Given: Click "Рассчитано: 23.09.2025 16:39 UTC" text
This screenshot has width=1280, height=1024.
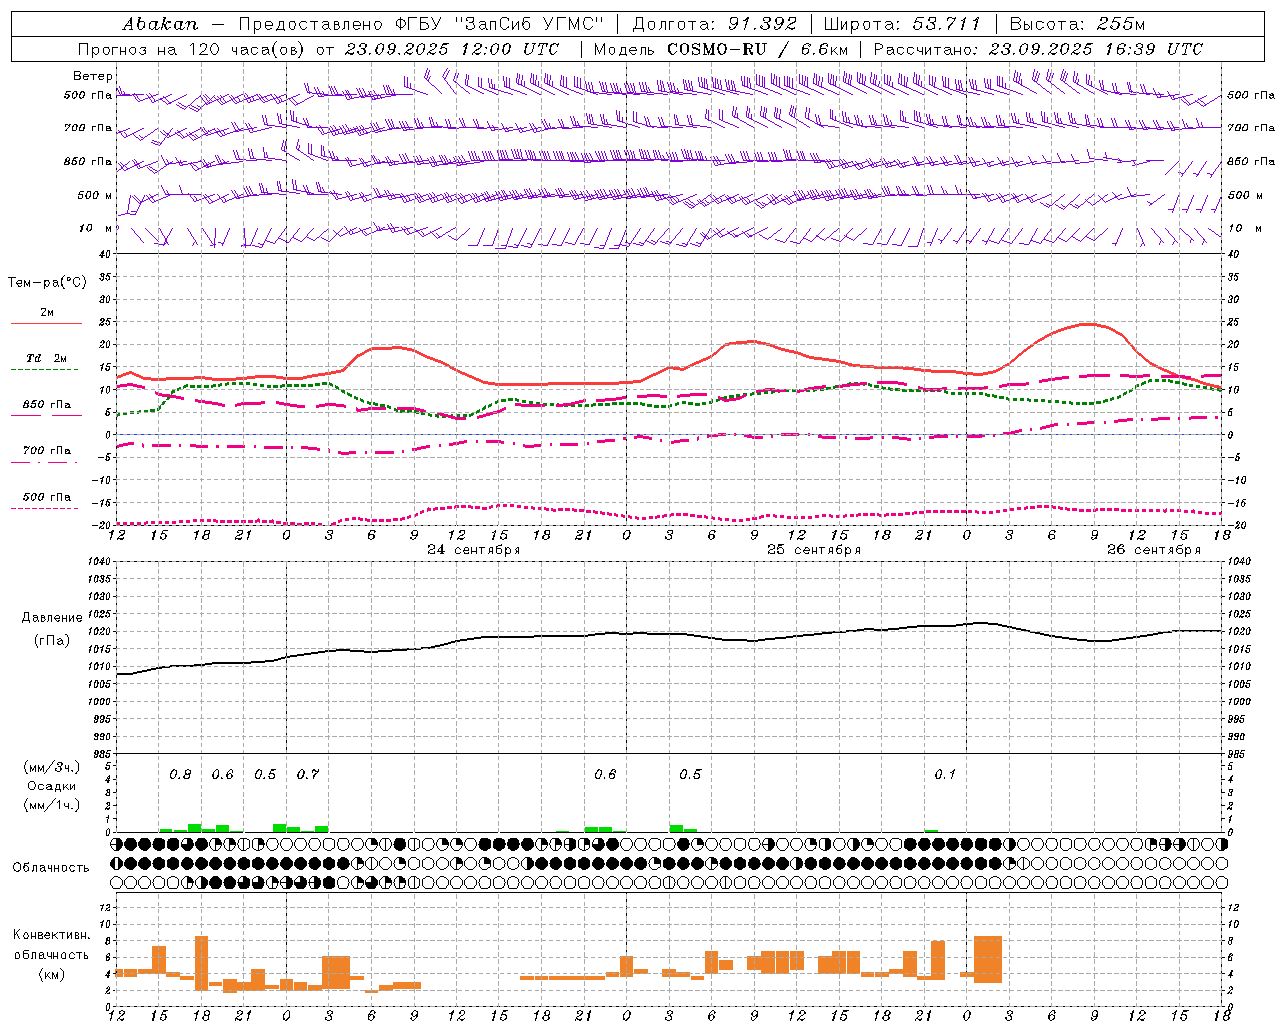Looking at the screenshot, I should click(1038, 49).
